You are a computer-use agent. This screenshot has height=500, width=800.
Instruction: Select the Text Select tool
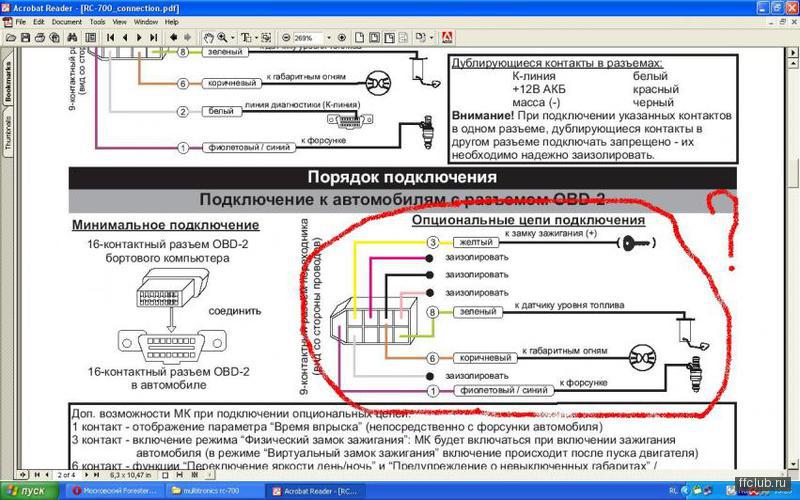point(245,38)
